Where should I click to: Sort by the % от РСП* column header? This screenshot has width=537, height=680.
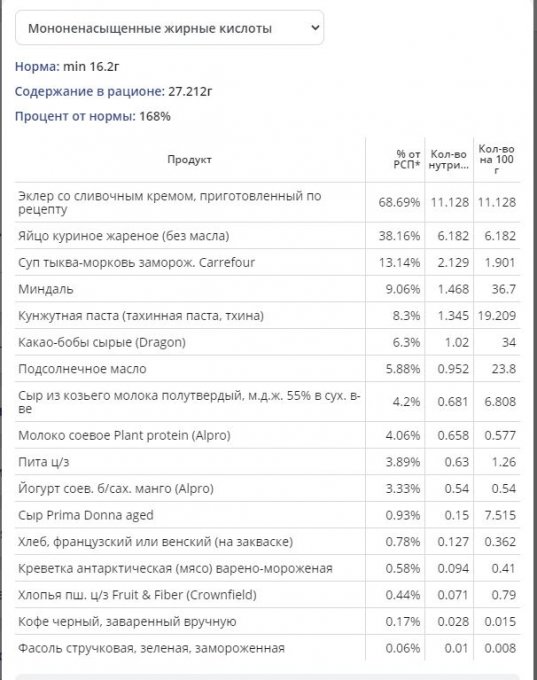click(x=406, y=159)
